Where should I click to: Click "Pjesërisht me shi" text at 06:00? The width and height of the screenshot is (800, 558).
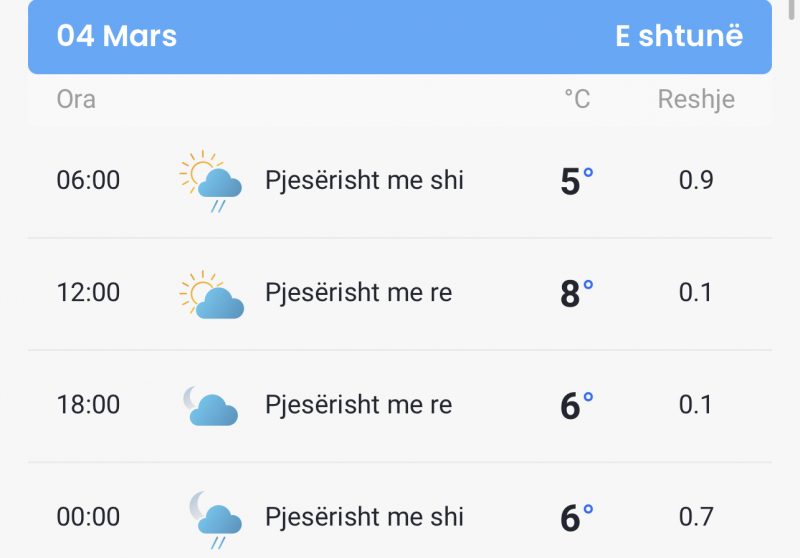tap(364, 181)
